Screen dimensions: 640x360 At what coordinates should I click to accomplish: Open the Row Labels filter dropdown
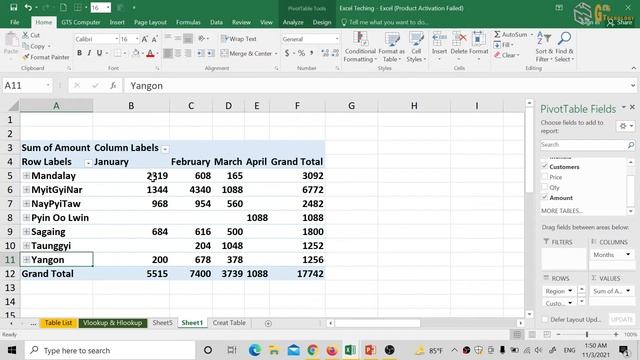[88, 163]
